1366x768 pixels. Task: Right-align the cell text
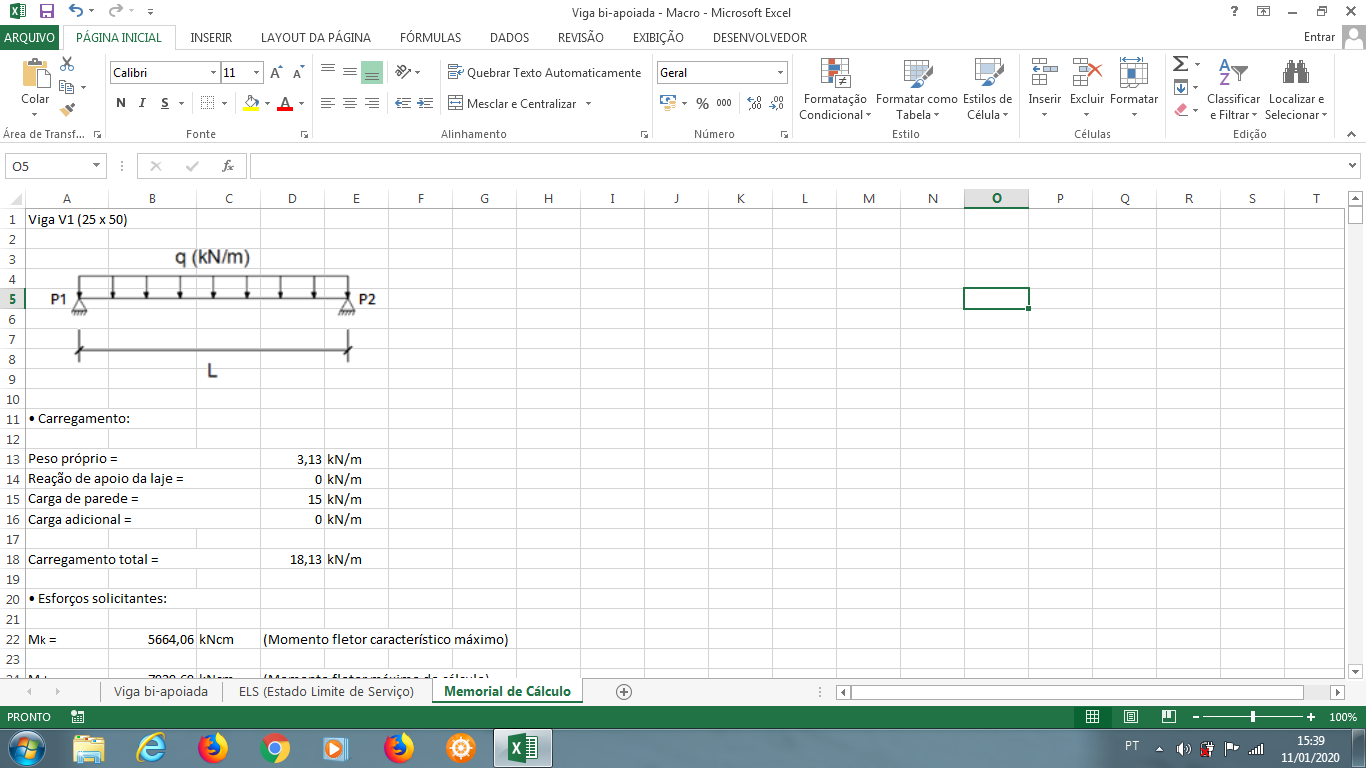372,103
